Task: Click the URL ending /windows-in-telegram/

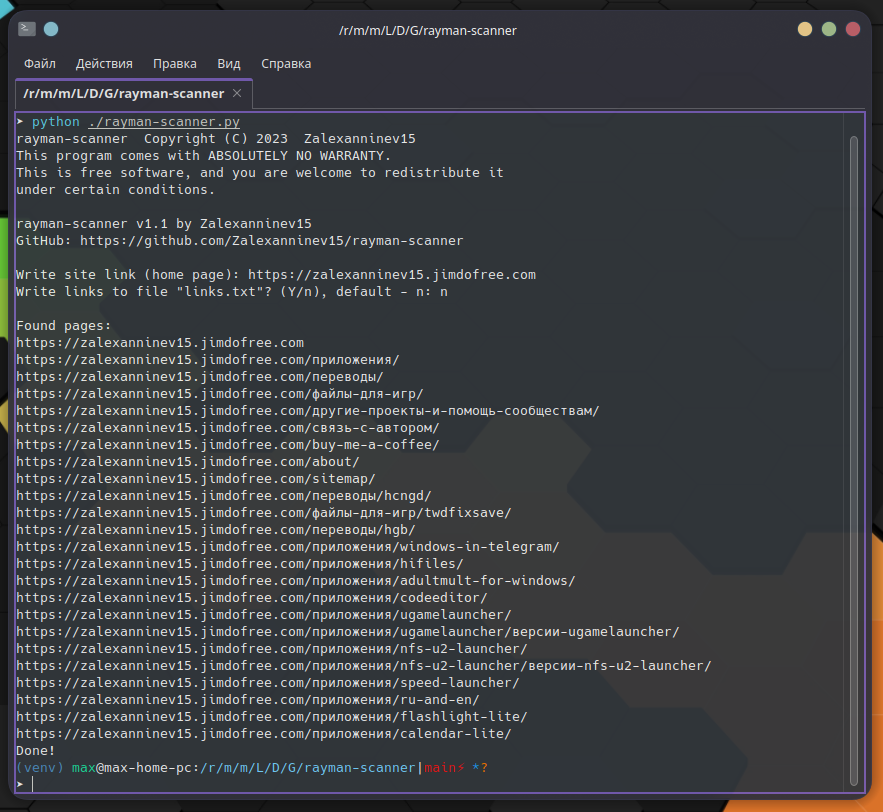Action: 288,546
